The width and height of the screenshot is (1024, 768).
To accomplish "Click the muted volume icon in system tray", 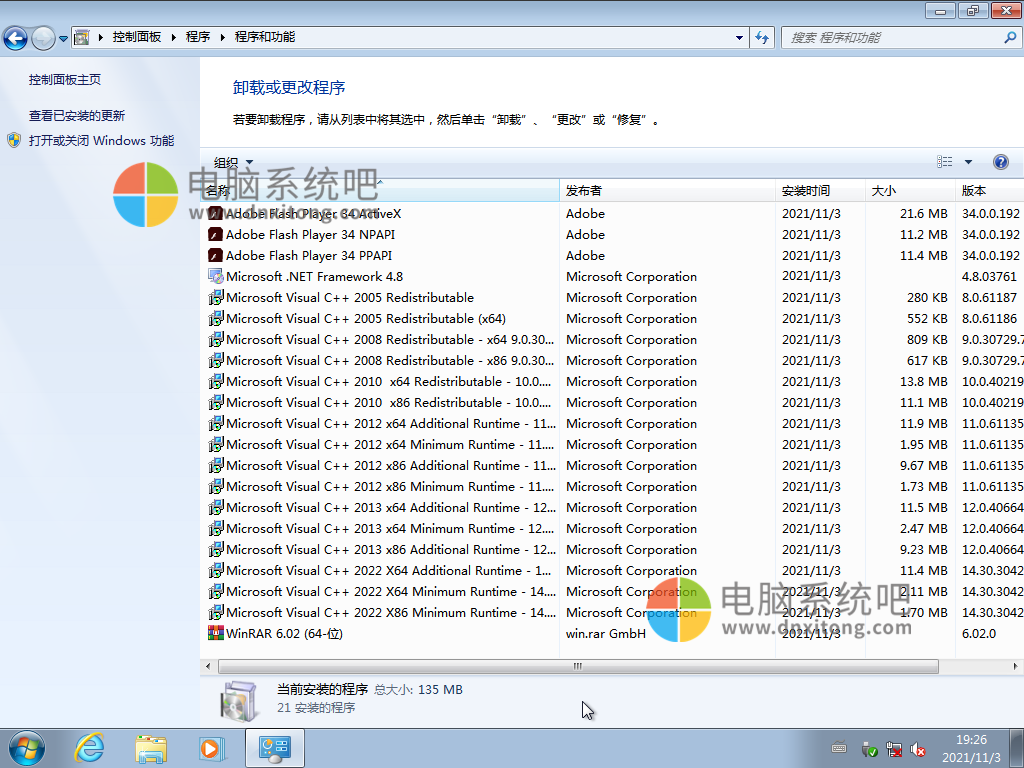I will (x=919, y=749).
